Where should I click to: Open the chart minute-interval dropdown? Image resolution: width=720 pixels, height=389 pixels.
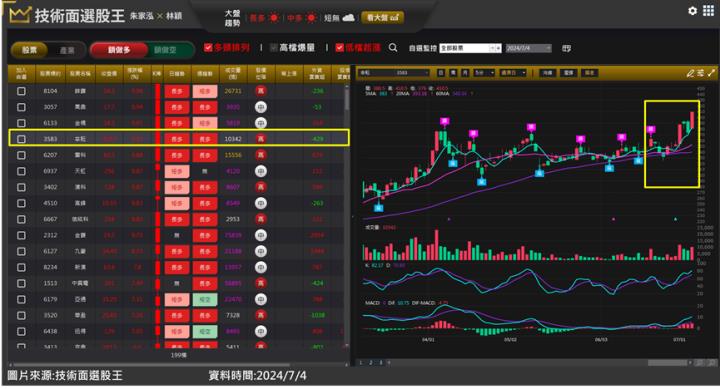click(484, 73)
